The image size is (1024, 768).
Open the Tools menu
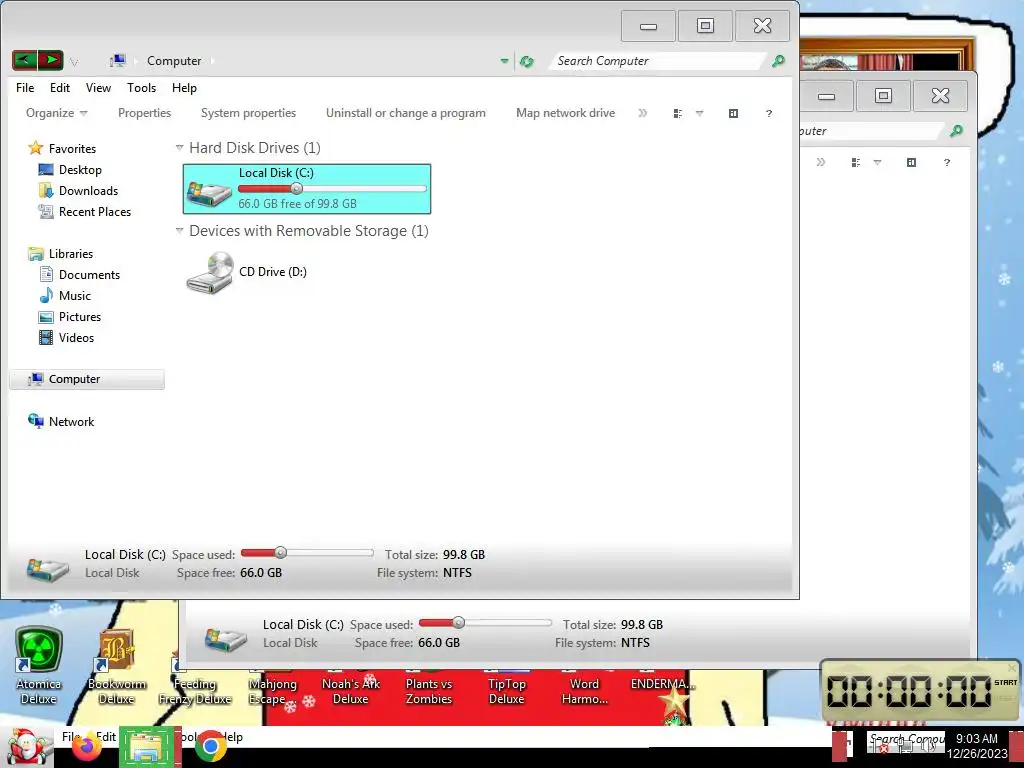click(141, 88)
